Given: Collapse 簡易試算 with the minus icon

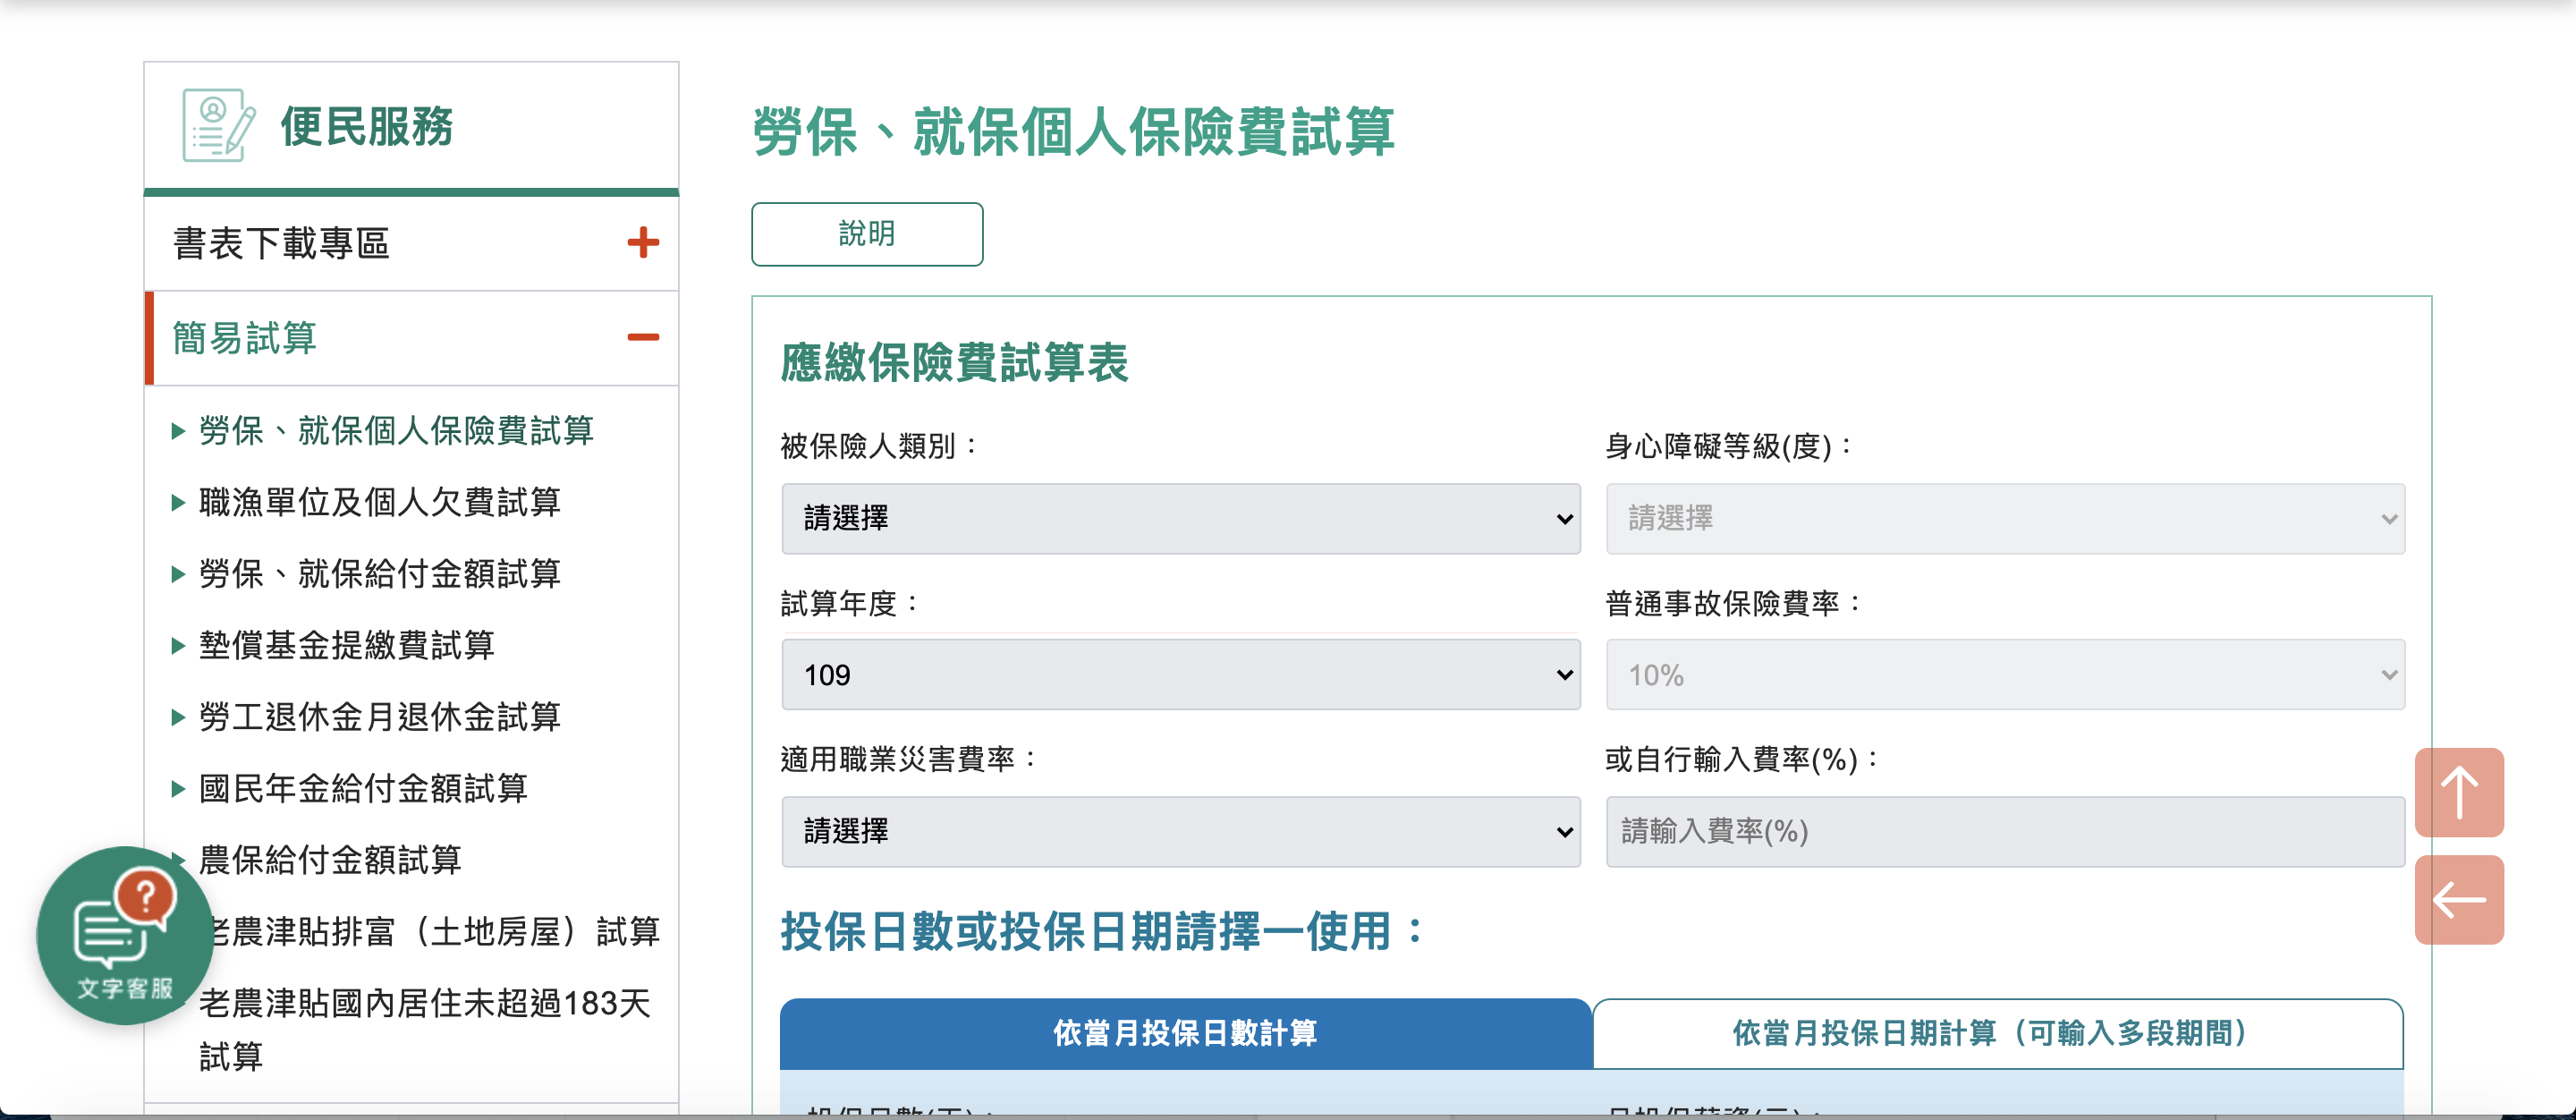Looking at the screenshot, I should click(643, 337).
